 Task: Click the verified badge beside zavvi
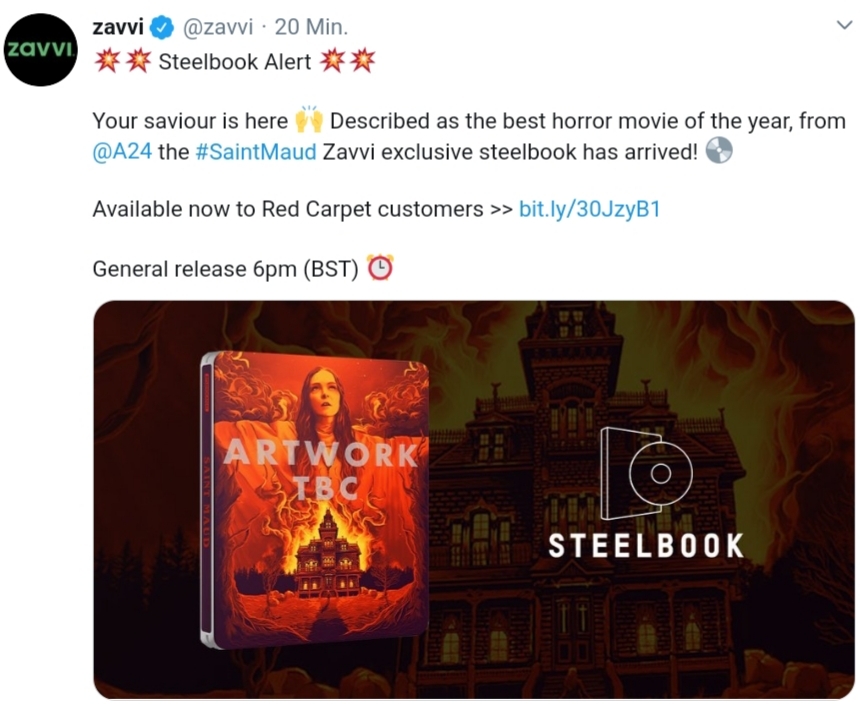tap(162, 27)
